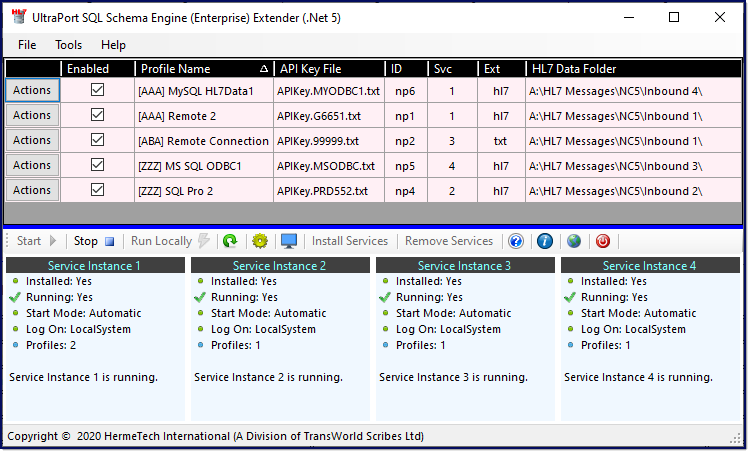Click cell APIKey.MYODBC1.txt
The height and width of the screenshot is (453, 750).
coord(329,91)
